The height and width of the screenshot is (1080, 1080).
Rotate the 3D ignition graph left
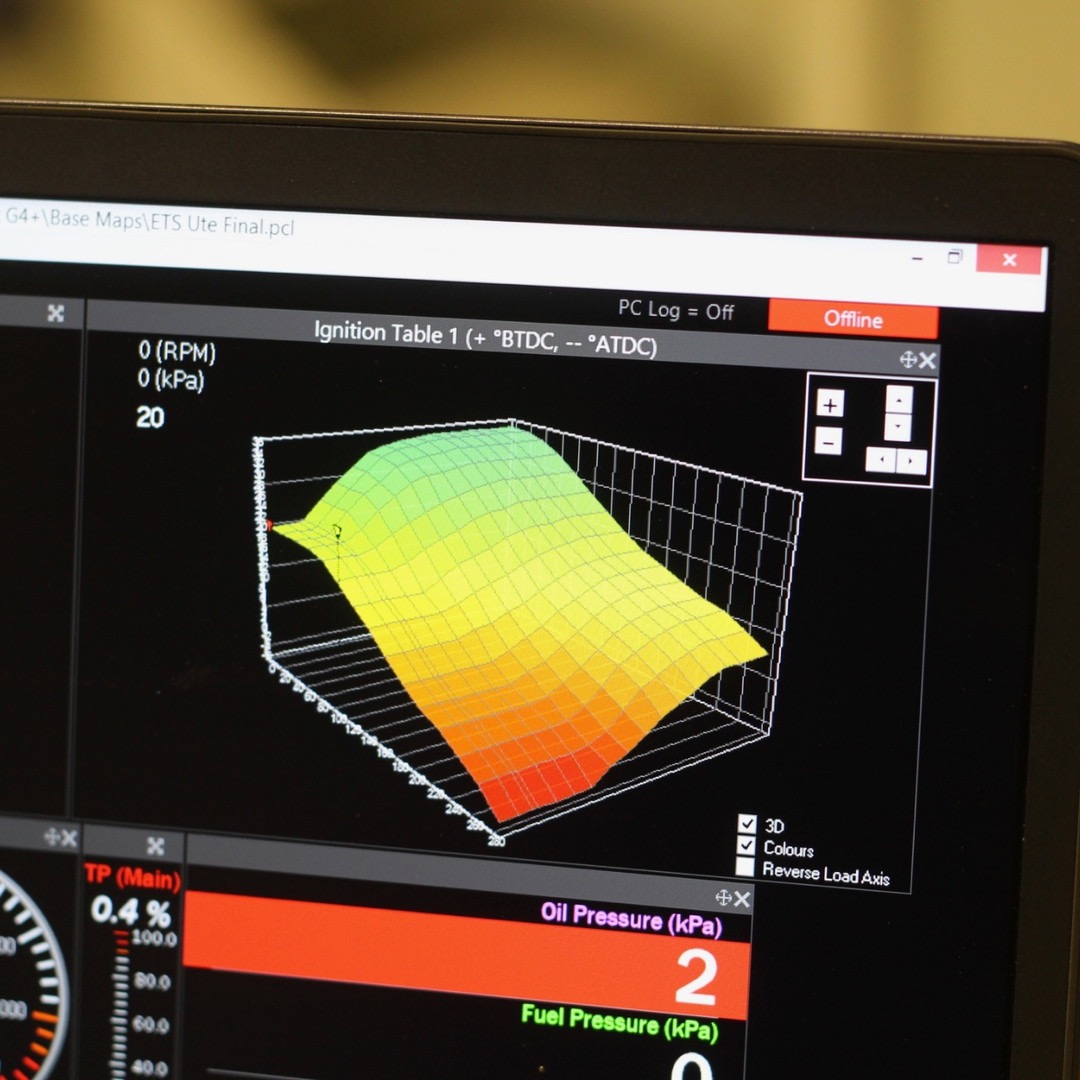click(x=881, y=459)
